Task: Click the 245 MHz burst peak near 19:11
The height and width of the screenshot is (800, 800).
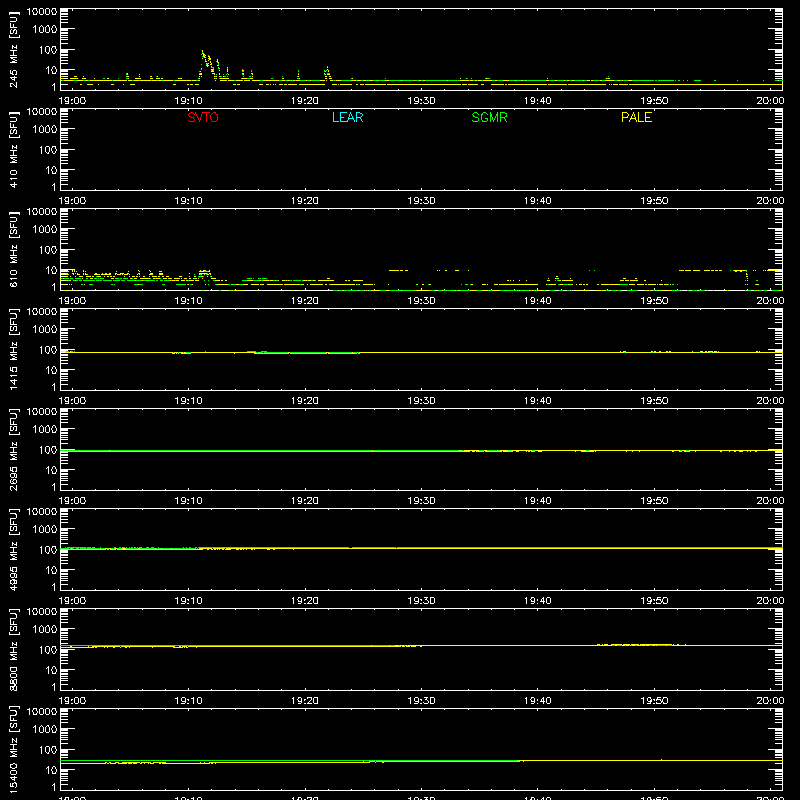Action: [x=203, y=52]
